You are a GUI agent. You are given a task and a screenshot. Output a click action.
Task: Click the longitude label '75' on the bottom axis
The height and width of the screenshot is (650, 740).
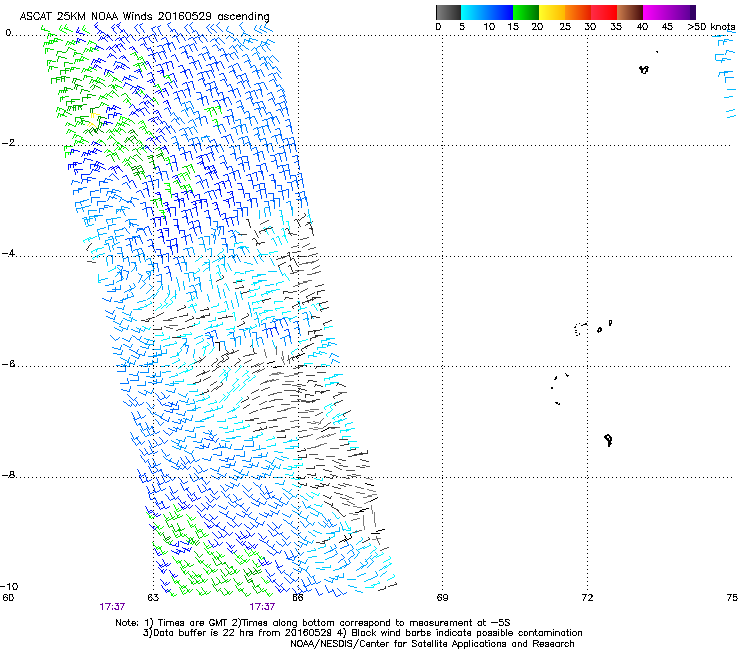[x=732, y=598]
